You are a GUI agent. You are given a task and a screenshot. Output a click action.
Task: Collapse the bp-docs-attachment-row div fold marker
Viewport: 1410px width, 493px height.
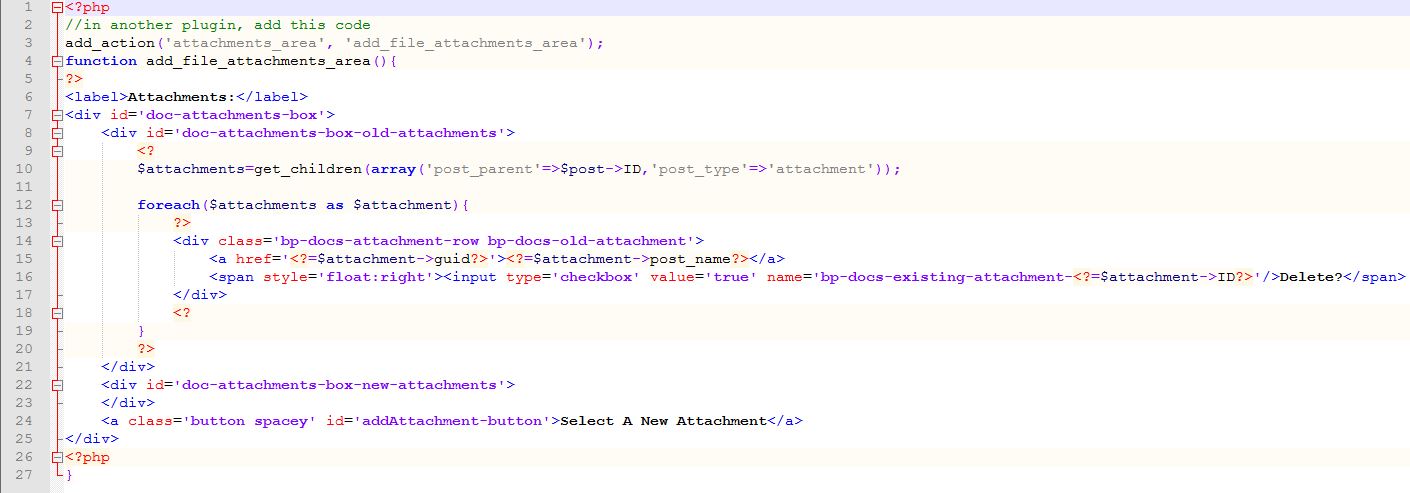point(57,241)
